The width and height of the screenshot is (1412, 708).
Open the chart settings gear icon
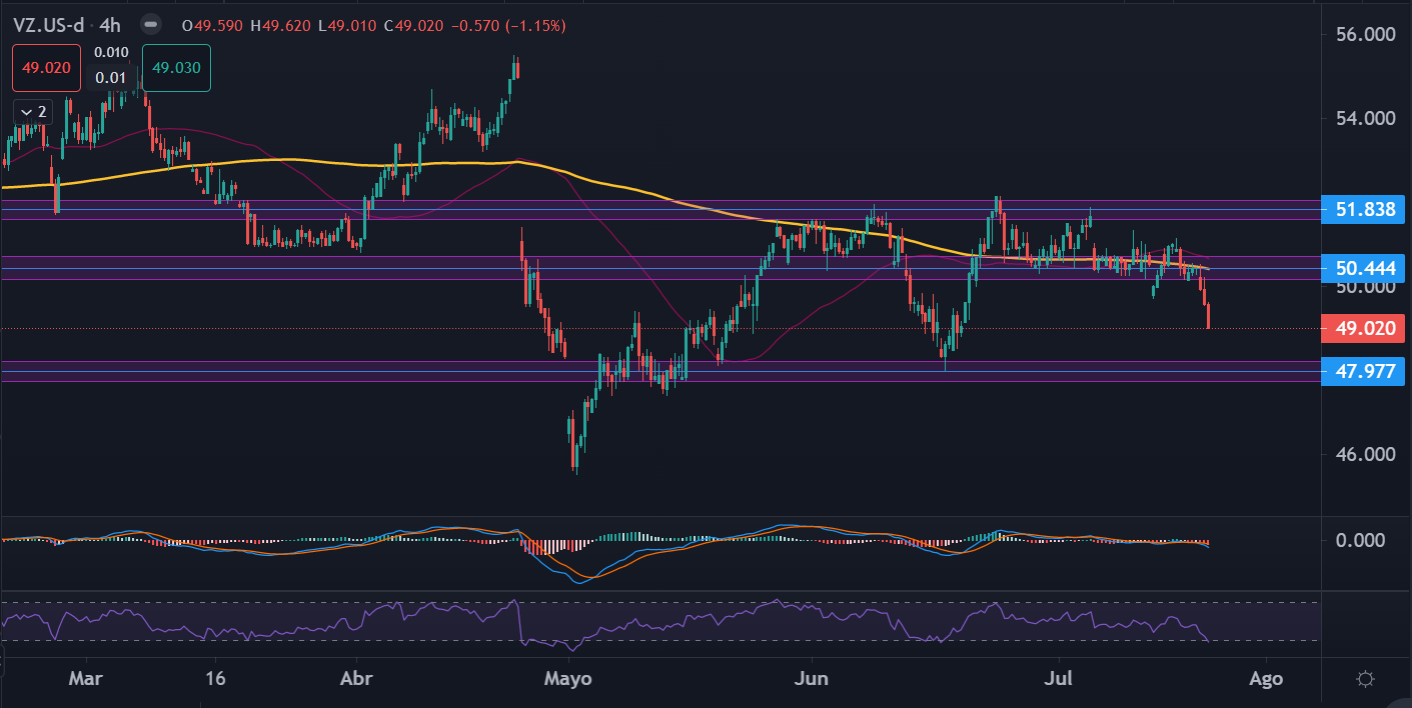(x=1365, y=679)
